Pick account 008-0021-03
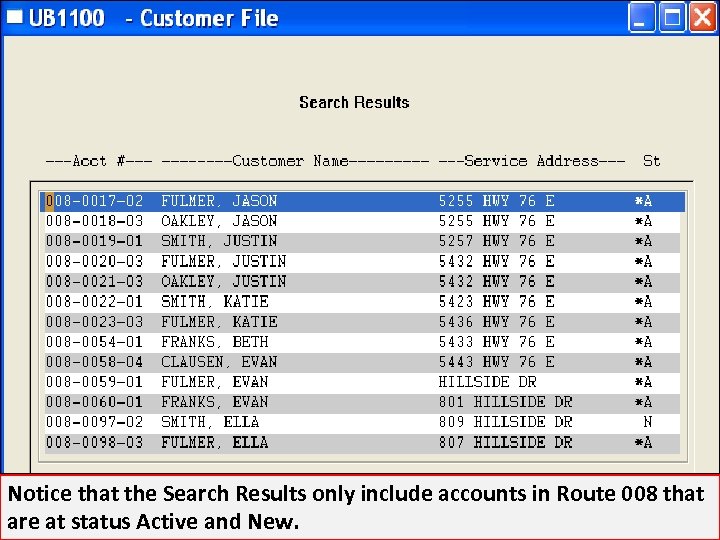The height and width of the screenshot is (540, 720). pyautogui.click(x=94, y=281)
